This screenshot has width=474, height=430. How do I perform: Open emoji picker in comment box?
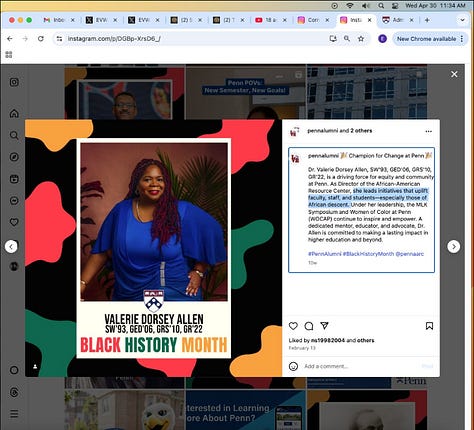pos(293,366)
